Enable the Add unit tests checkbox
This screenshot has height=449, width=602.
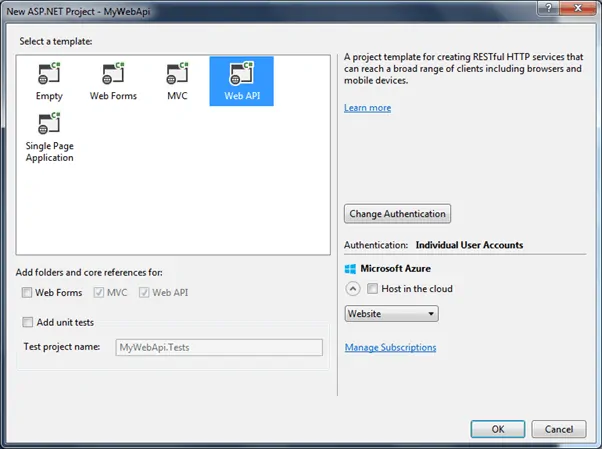pos(27,322)
